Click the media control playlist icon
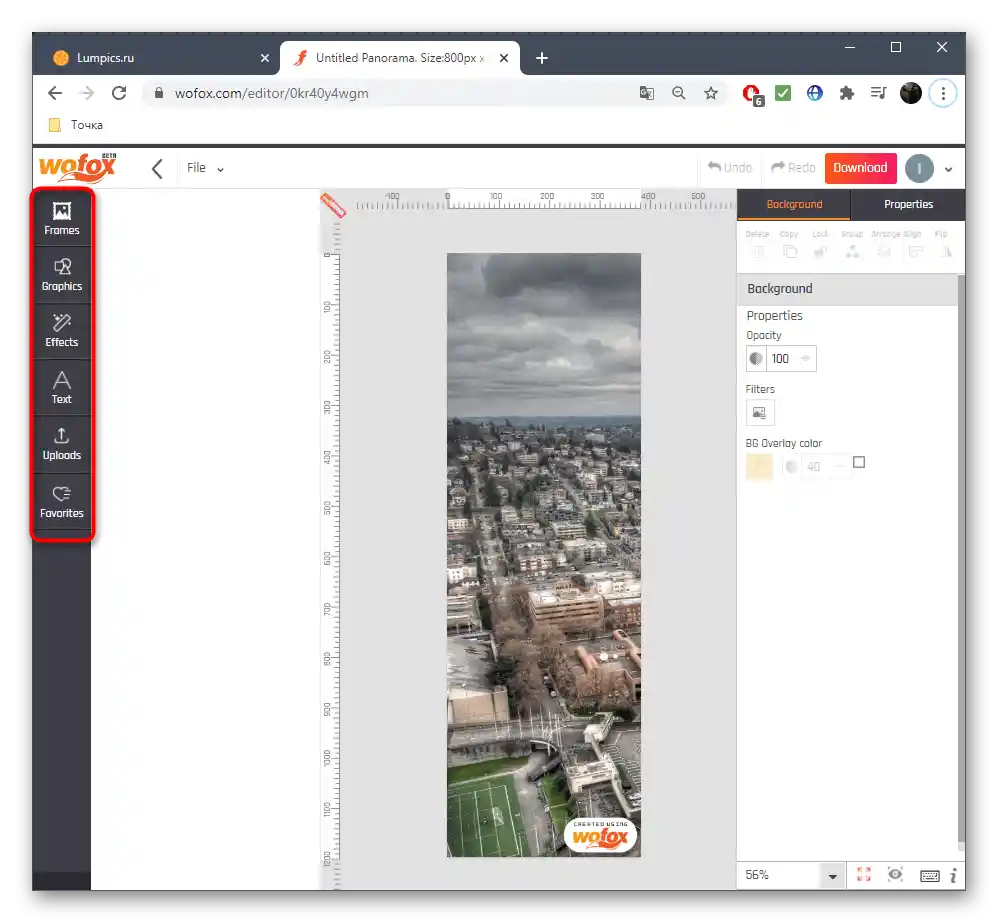 878,94
